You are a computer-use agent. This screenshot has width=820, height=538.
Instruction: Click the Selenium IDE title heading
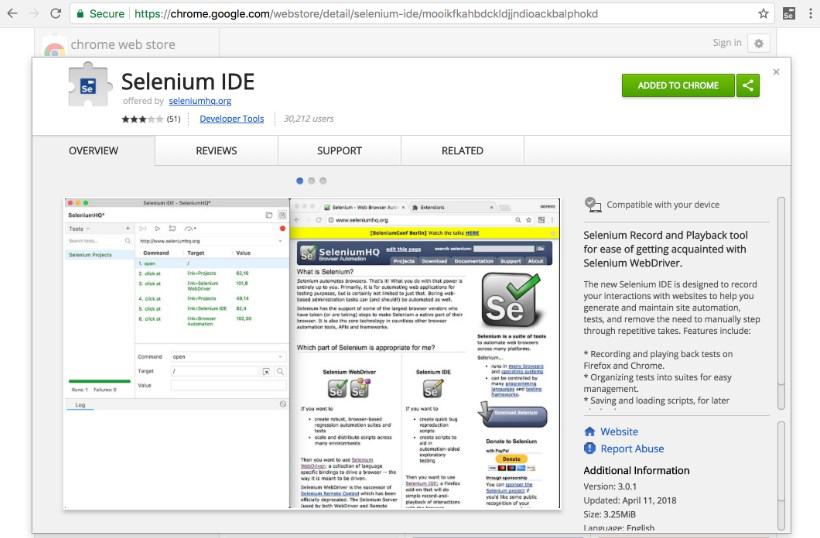(188, 82)
